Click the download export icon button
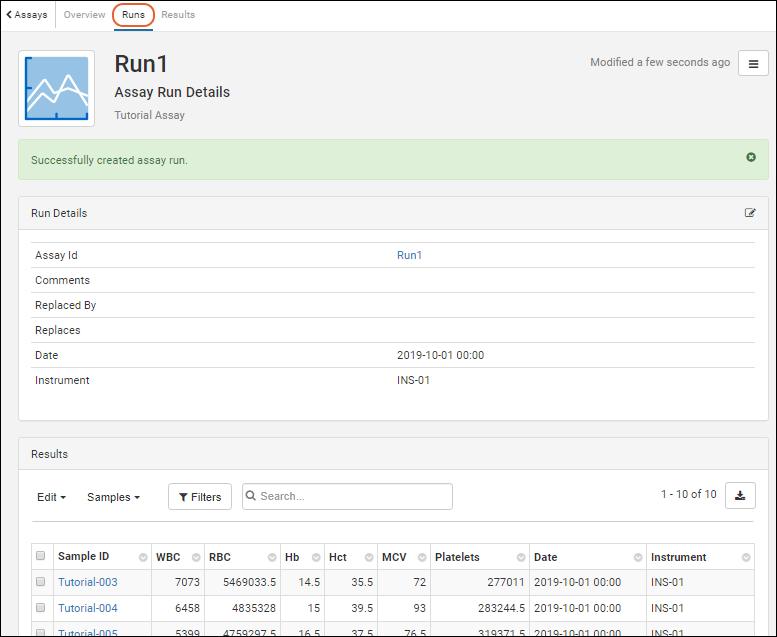 [x=740, y=495]
